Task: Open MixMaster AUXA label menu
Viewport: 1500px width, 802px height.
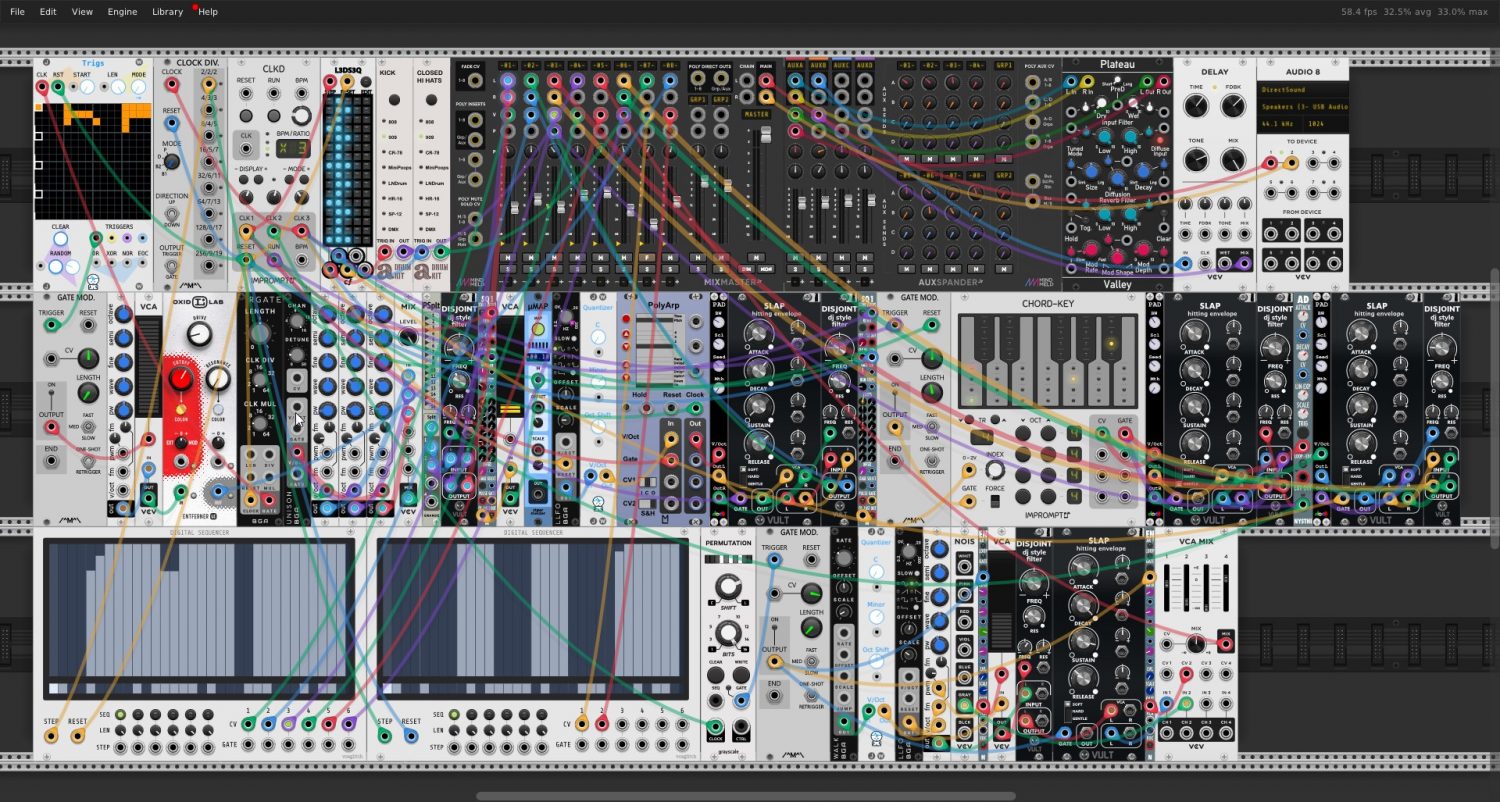Action: [796, 66]
